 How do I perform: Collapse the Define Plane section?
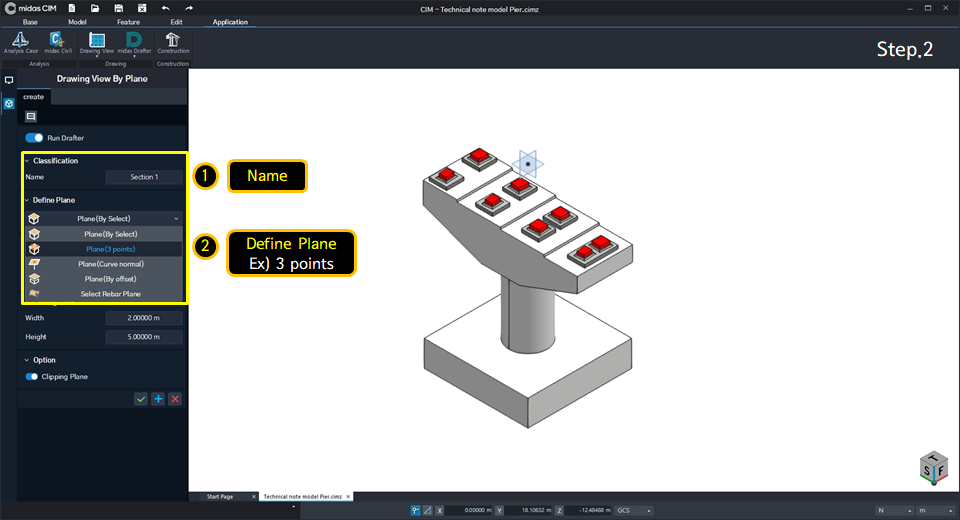26,200
